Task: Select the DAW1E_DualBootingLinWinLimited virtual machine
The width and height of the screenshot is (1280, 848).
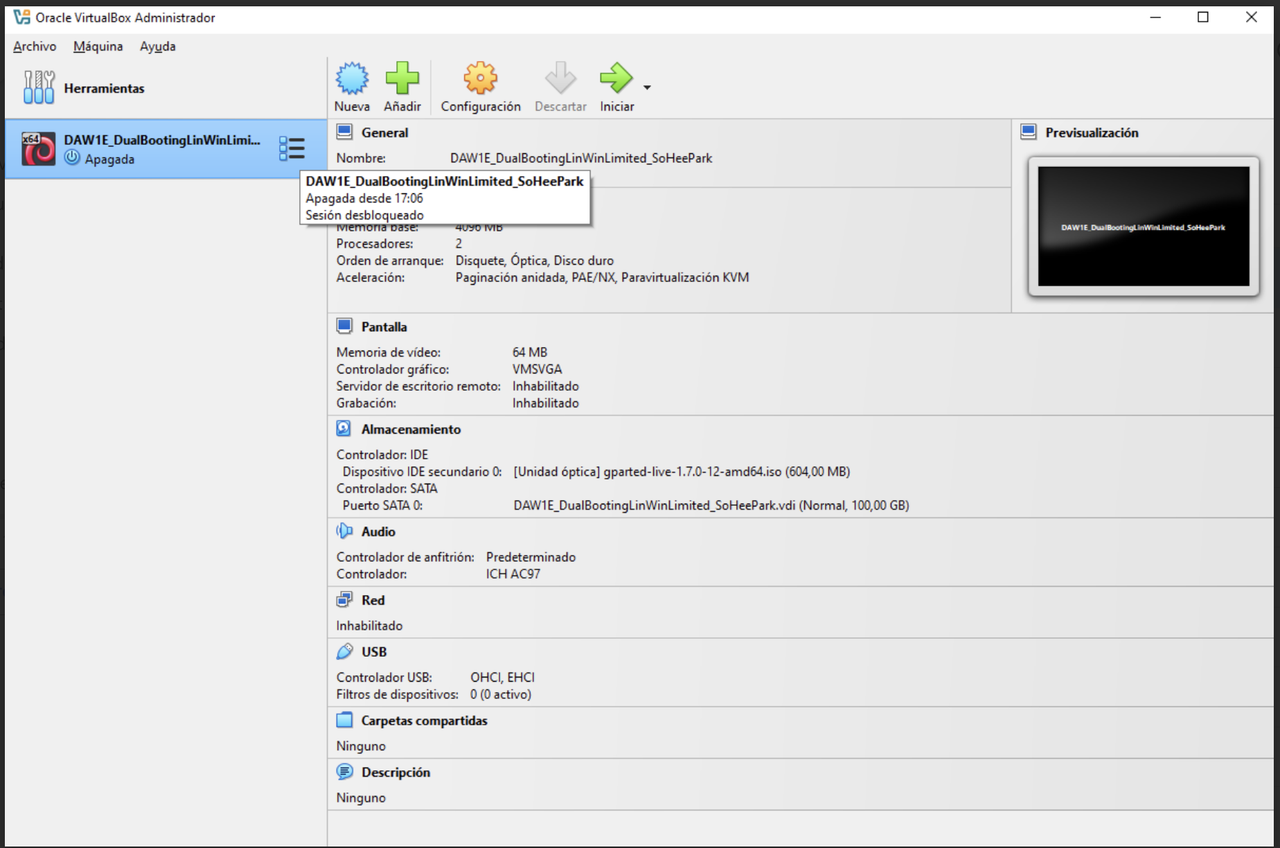Action: pos(150,148)
